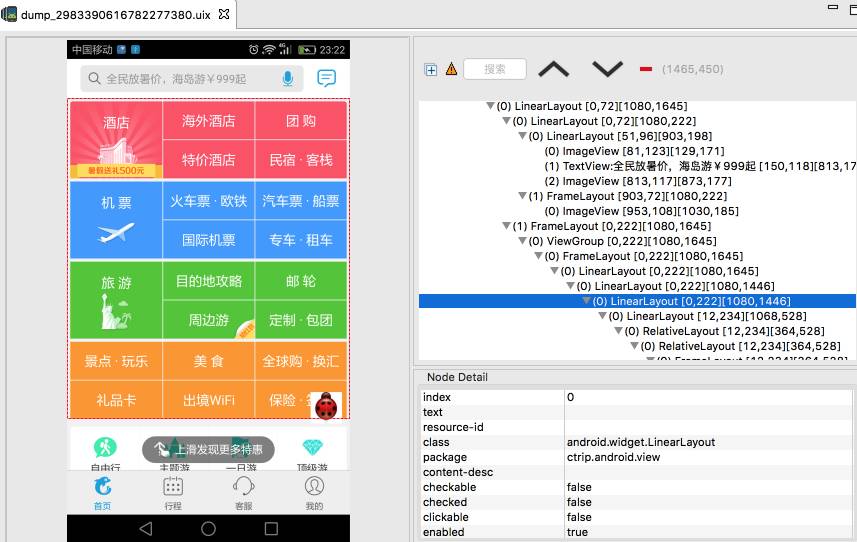Screen dimensions: 857x542
Task: Tap the 上滑发现更多特惠 overlay banner
Action: click(x=208, y=449)
